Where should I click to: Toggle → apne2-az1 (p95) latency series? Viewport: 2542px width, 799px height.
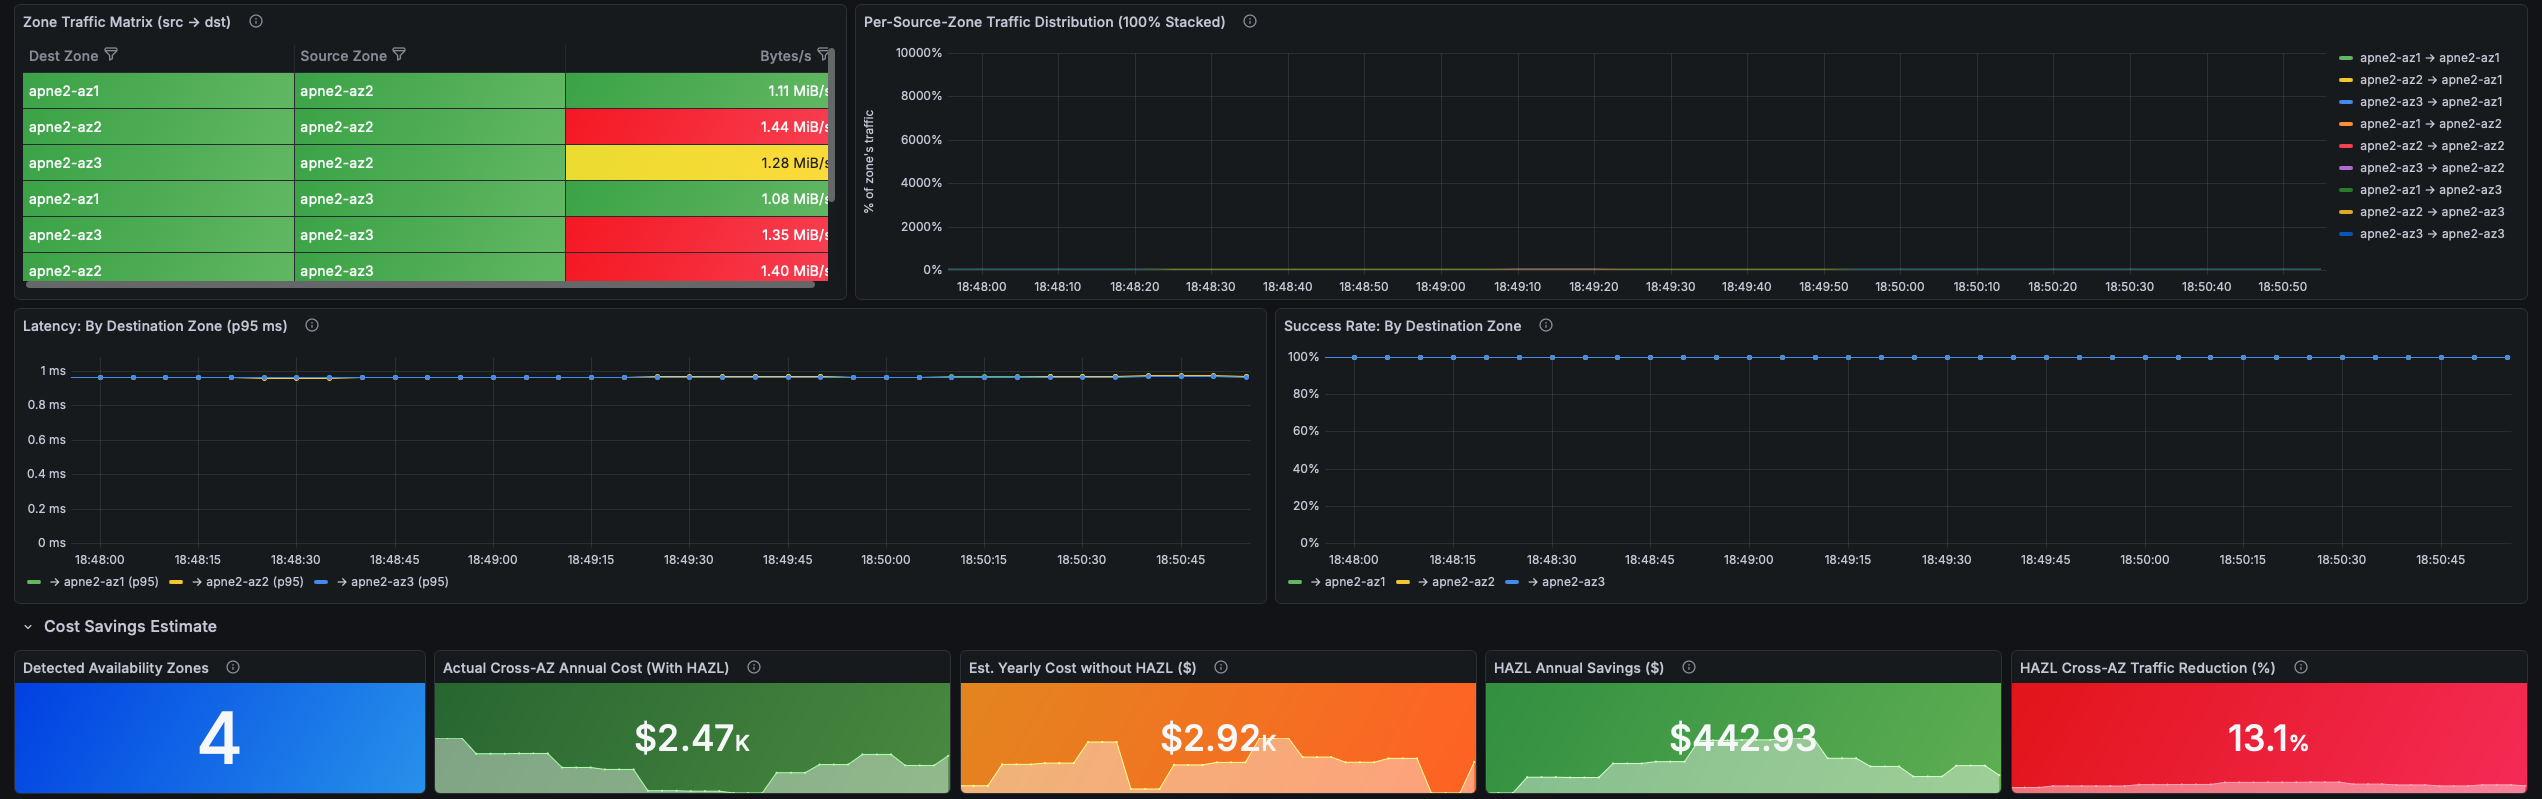(104, 582)
